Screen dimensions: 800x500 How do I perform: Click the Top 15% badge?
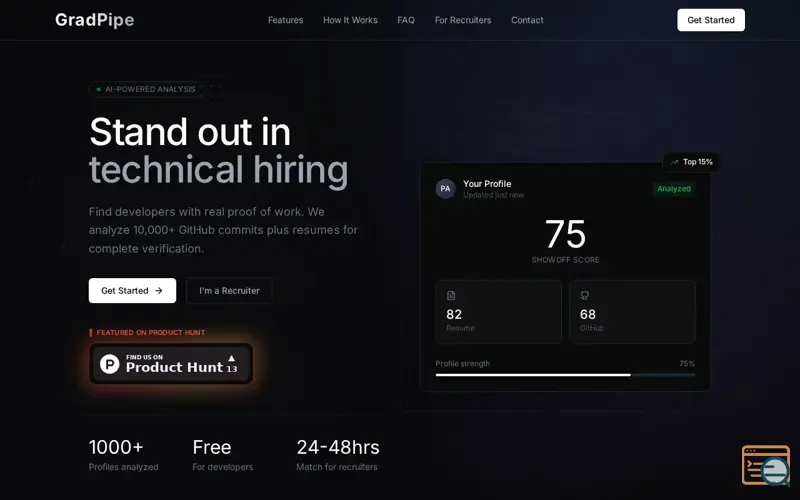pos(691,162)
